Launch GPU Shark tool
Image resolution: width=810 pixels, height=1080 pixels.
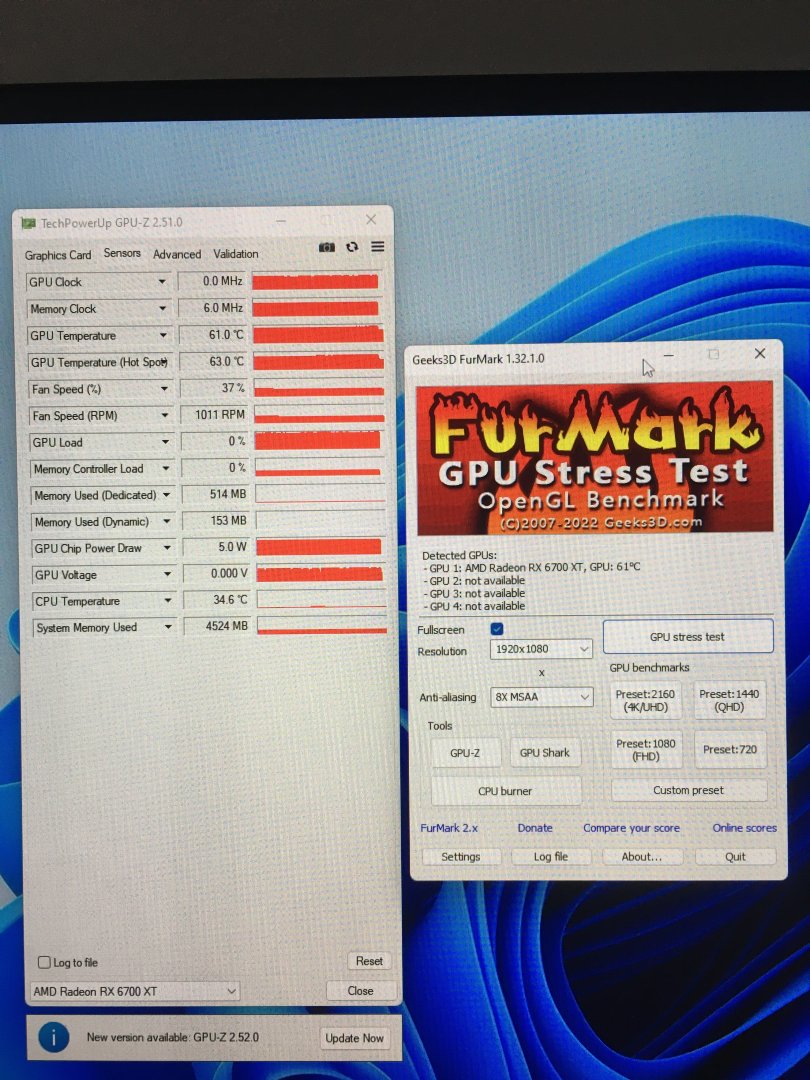click(544, 753)
